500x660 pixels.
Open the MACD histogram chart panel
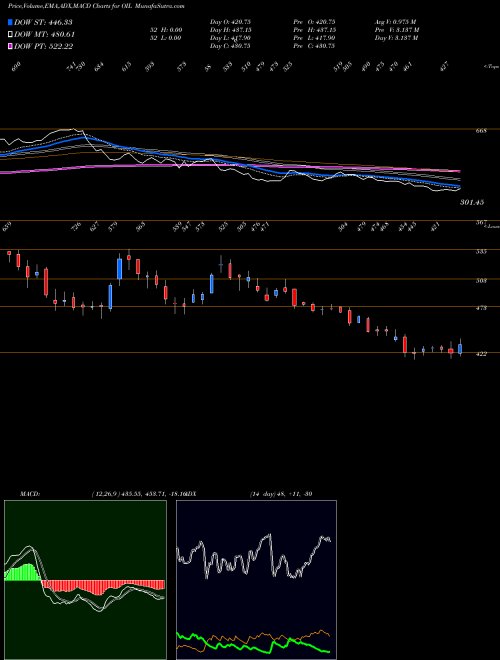tap(85, 580)
